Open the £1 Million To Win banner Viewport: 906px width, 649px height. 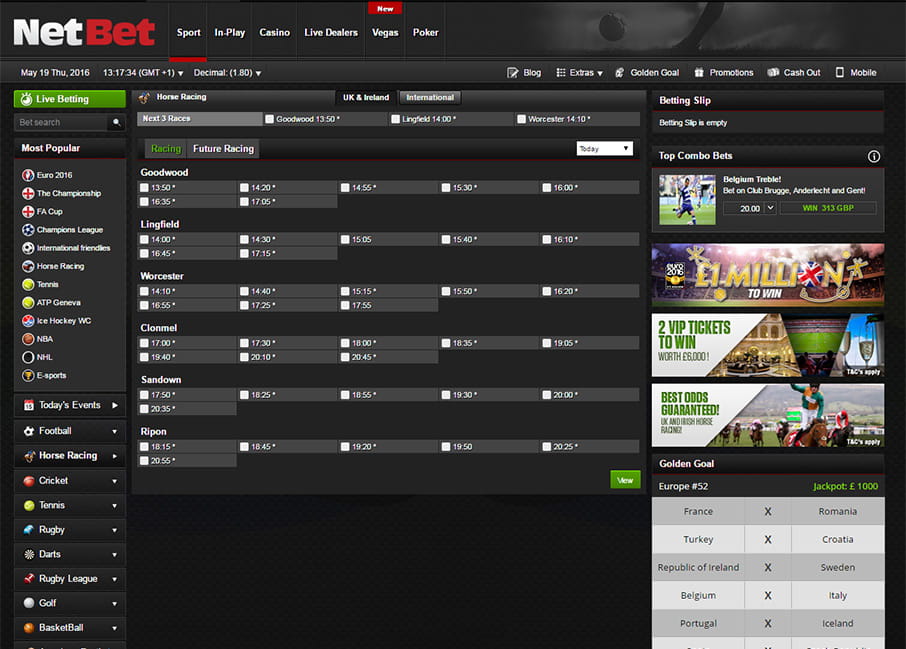pyautogui.click(x=768, y=275)
